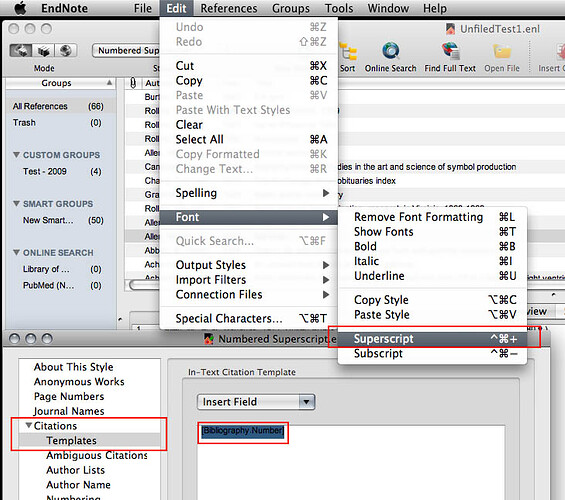Collapse the Citations tree node

click(29, 425)
